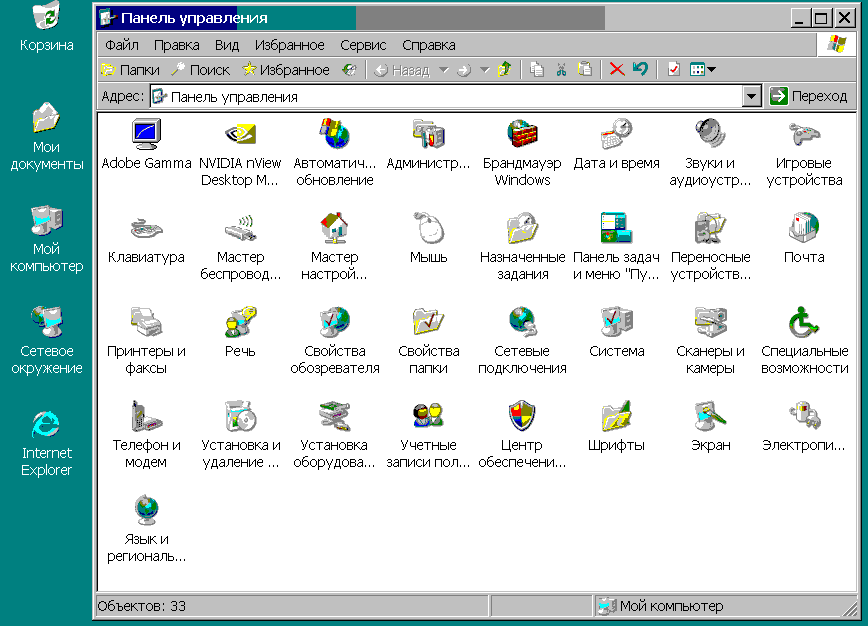This screenshot has height=626, width=868.
Task: Open Дата и время
Action: click(616, 145)
